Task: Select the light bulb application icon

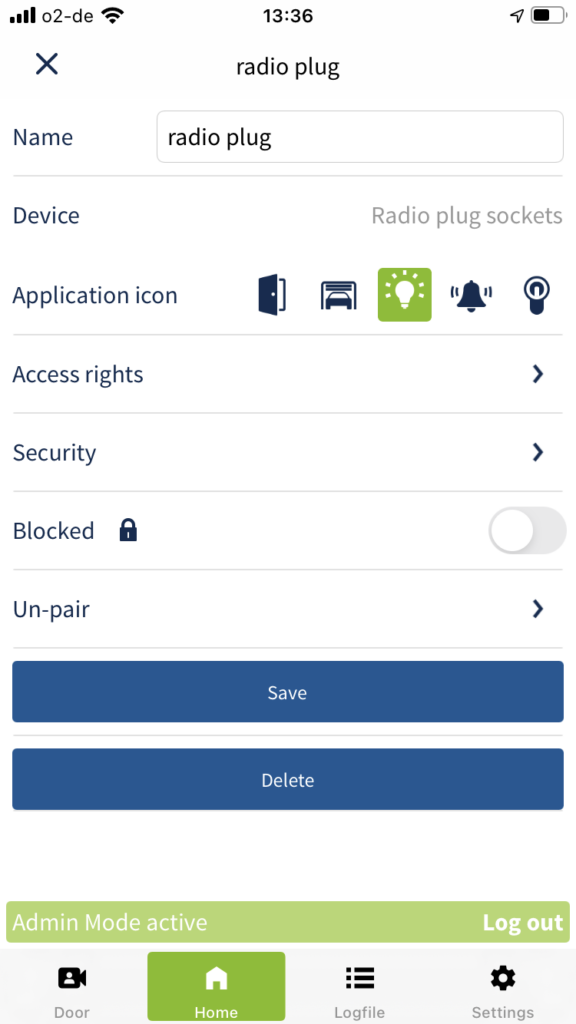Action: 405,295
